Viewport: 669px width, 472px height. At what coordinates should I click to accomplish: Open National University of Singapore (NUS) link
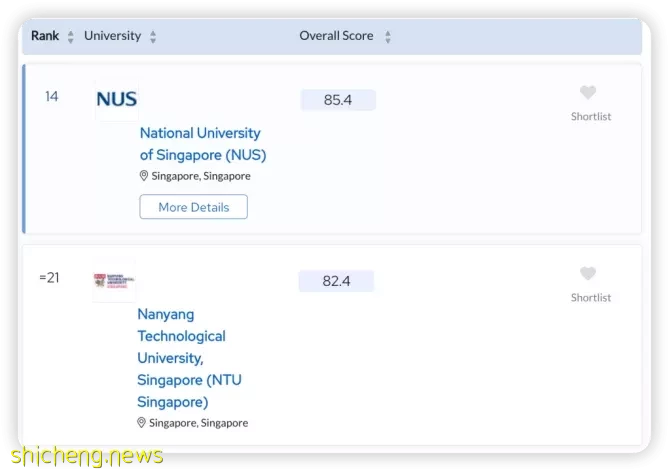click(203, 144)
